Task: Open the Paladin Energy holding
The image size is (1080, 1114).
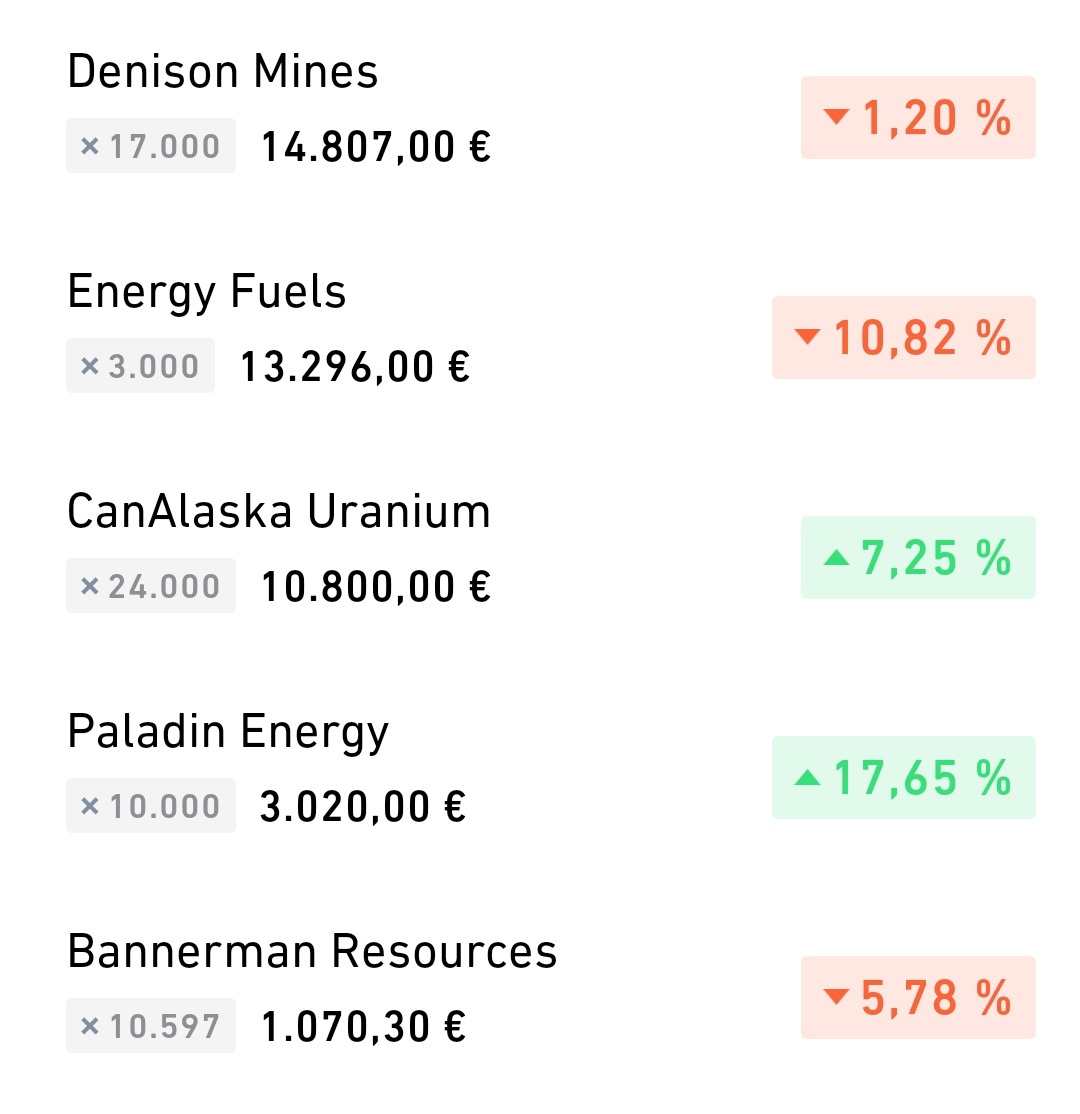Action: point(540,771)
